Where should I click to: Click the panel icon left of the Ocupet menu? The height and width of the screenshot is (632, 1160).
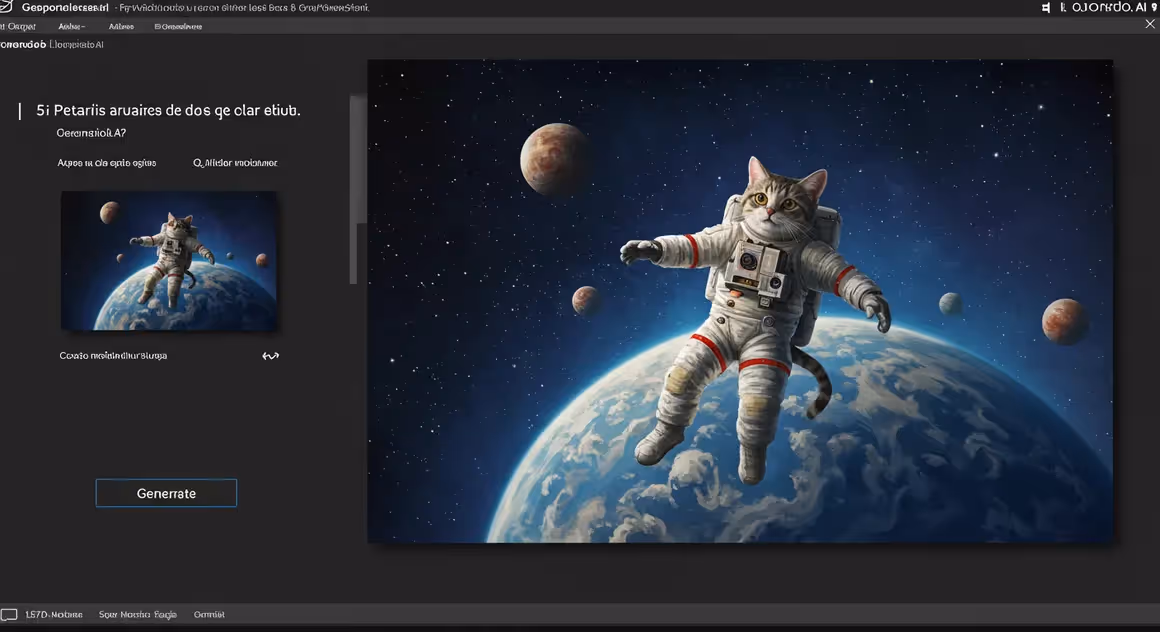(3, 25)
